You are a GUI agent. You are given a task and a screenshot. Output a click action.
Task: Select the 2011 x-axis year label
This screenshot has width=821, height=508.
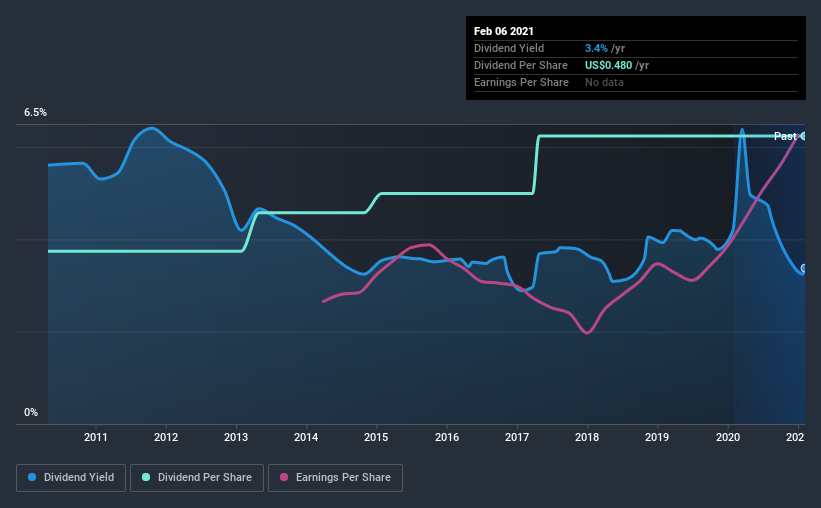96,437
